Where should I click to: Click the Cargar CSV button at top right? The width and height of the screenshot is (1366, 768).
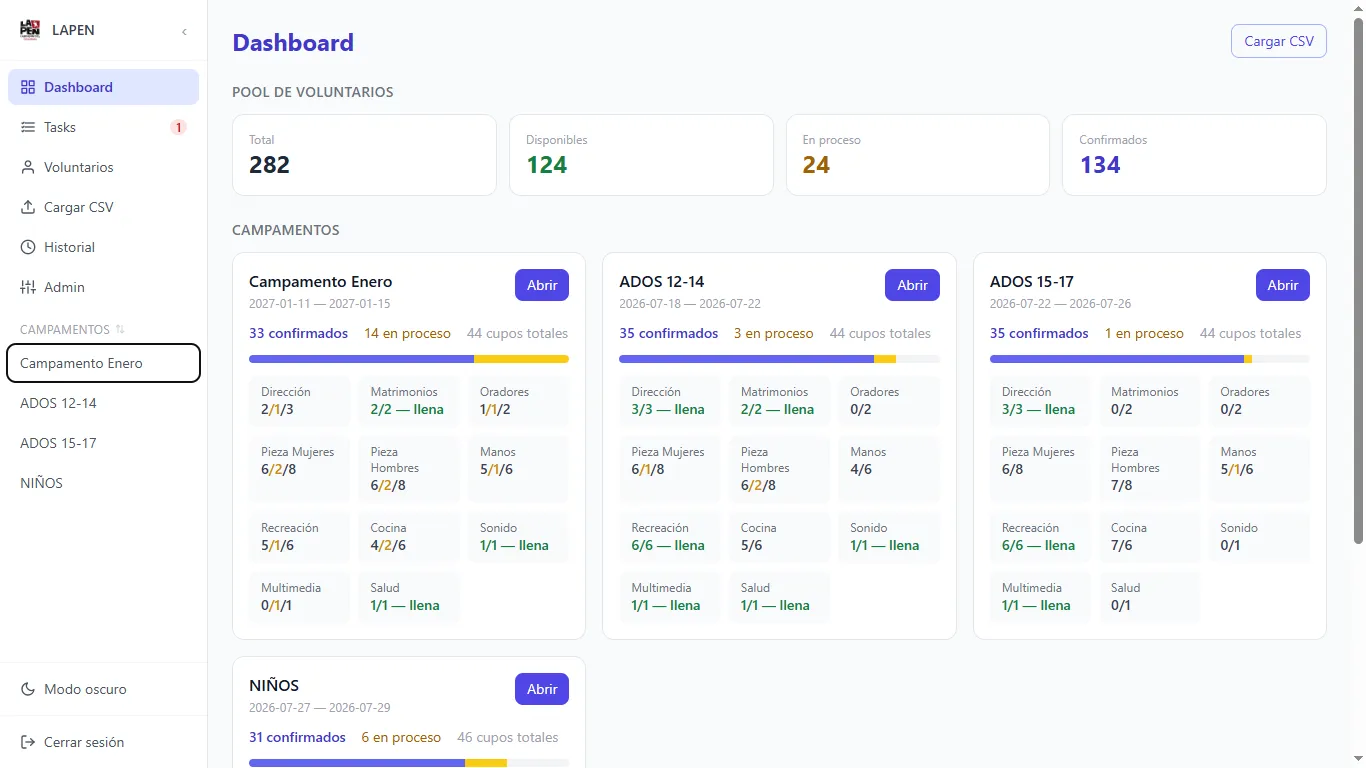tap(1278, 41)
